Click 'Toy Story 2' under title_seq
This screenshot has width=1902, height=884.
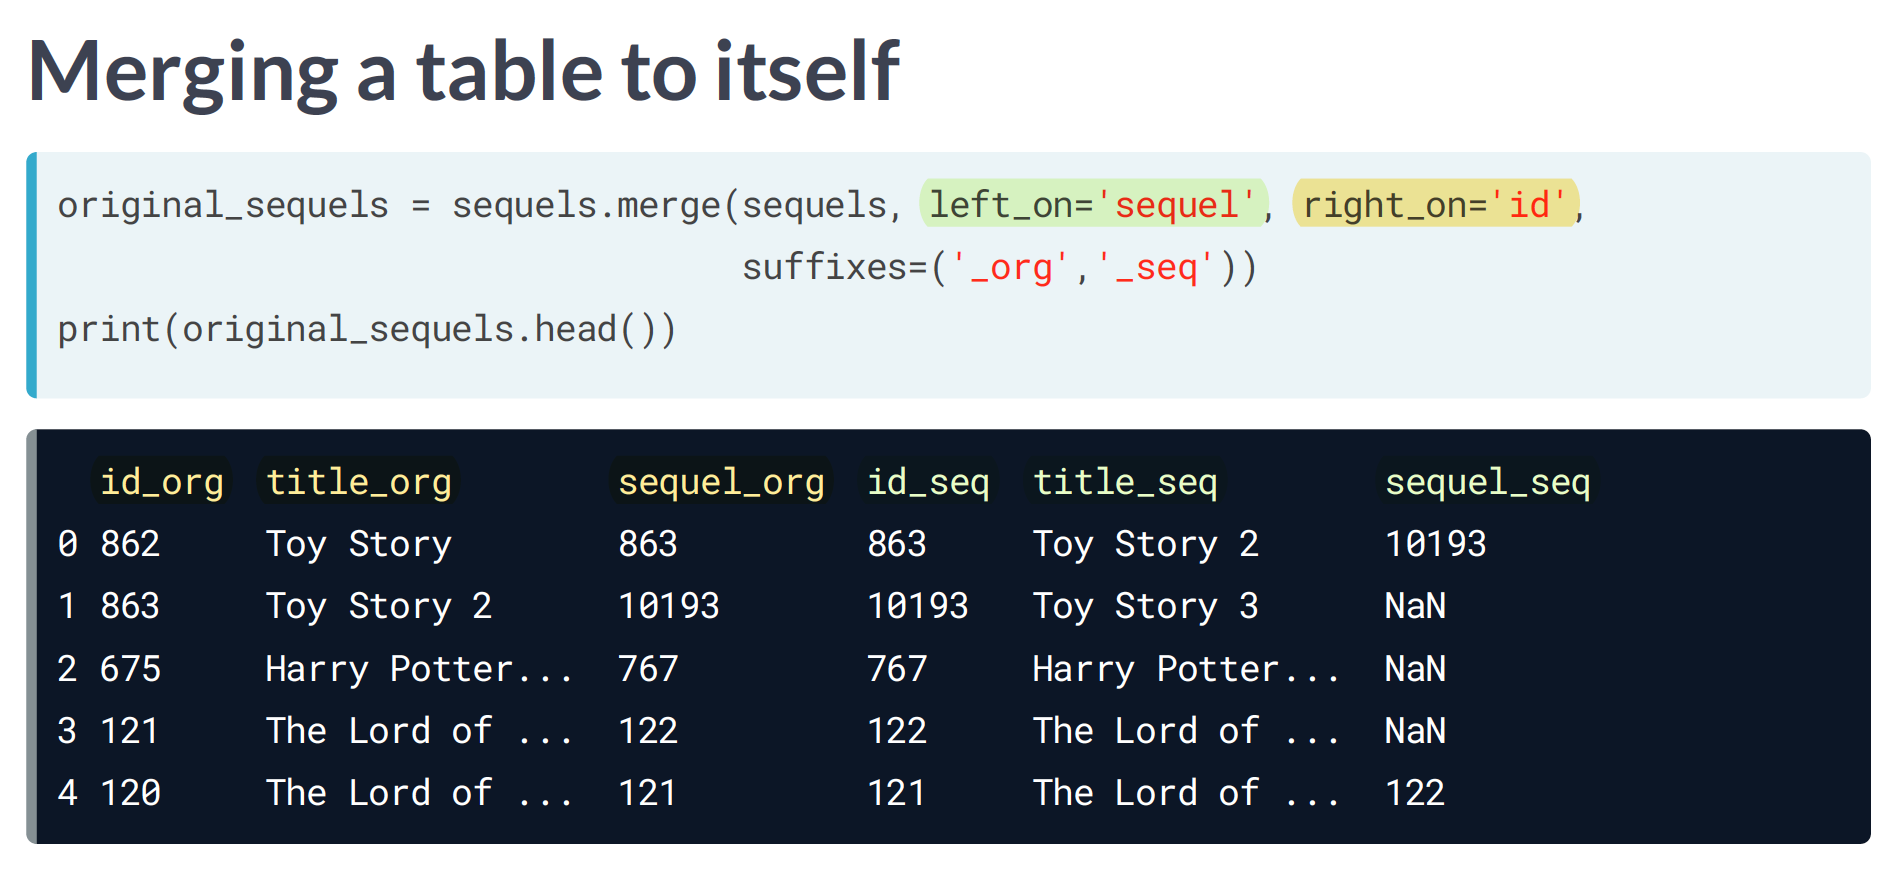tap(1146, 544)
